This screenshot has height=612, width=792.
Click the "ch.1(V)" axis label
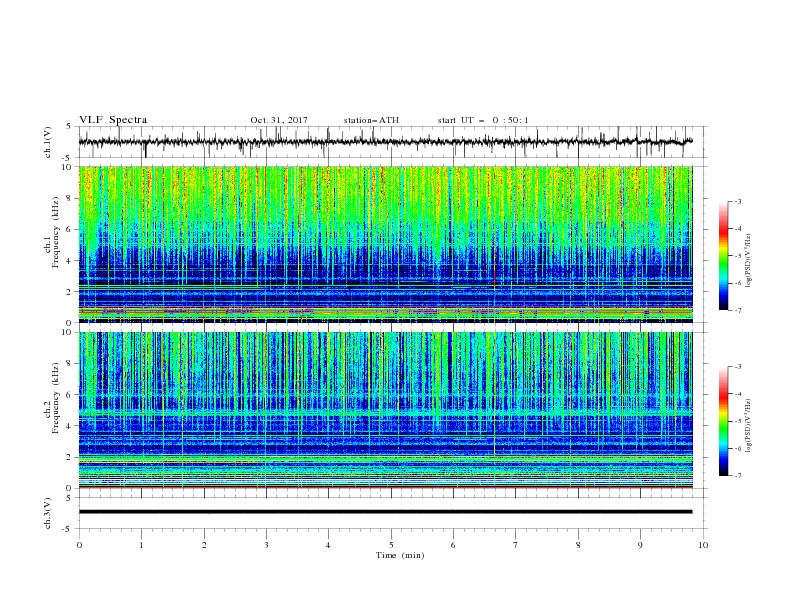click(x=48, y=142)
